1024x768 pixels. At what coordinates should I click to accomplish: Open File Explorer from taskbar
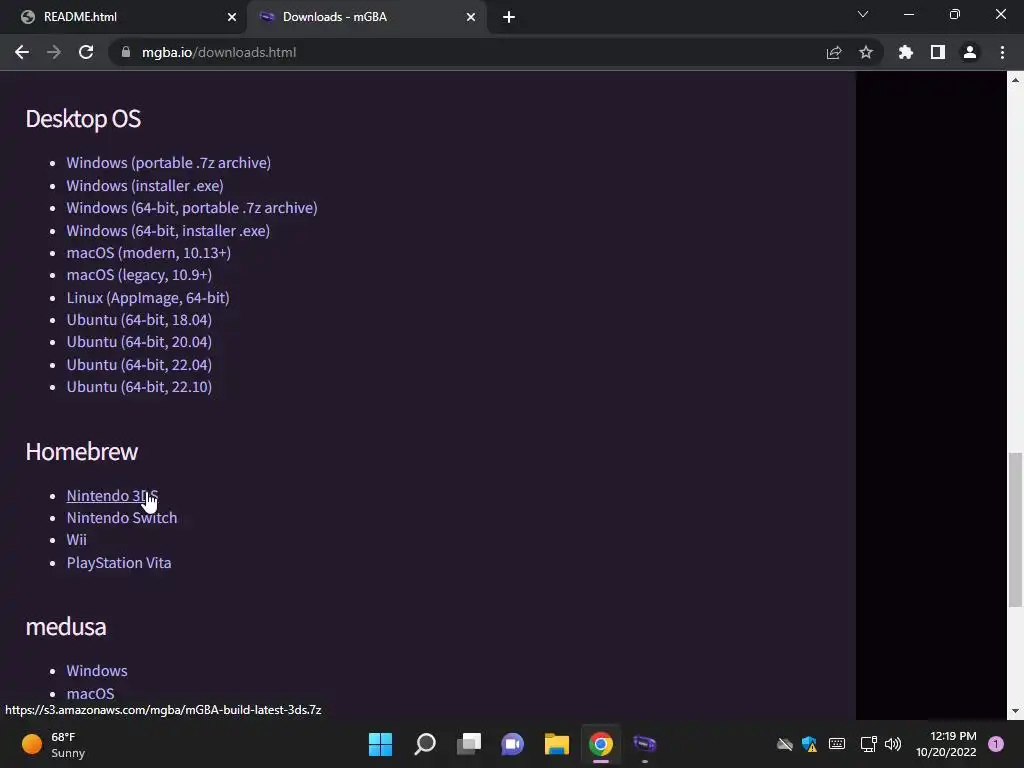coord(557,744)
